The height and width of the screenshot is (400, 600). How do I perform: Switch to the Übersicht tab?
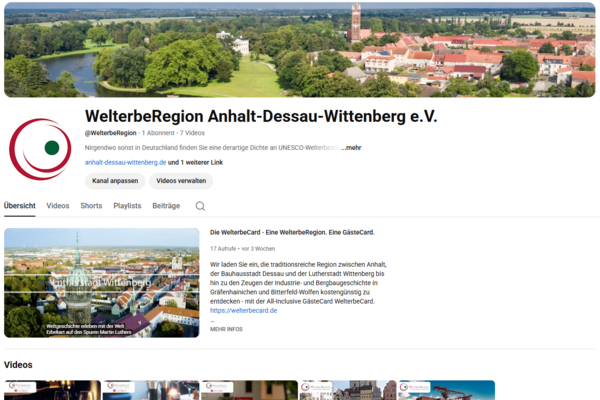pos(20,206)
